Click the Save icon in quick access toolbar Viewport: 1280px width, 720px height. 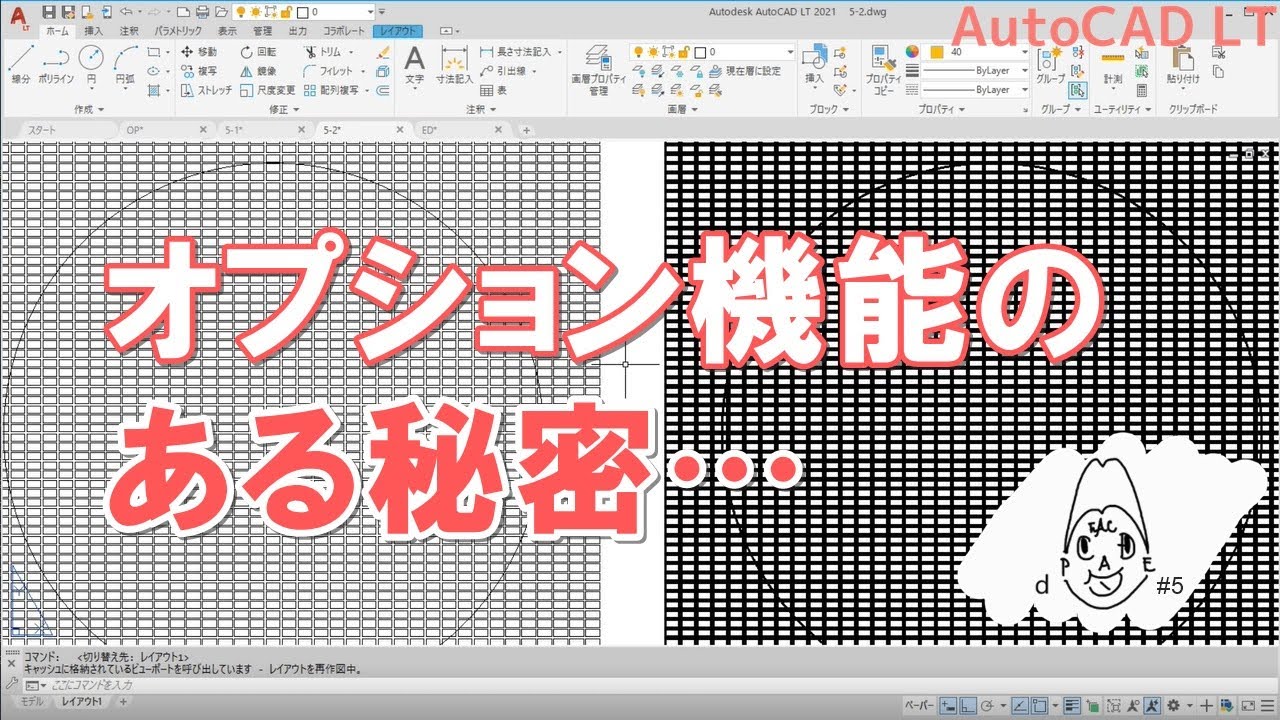click(x=50, y=12)
